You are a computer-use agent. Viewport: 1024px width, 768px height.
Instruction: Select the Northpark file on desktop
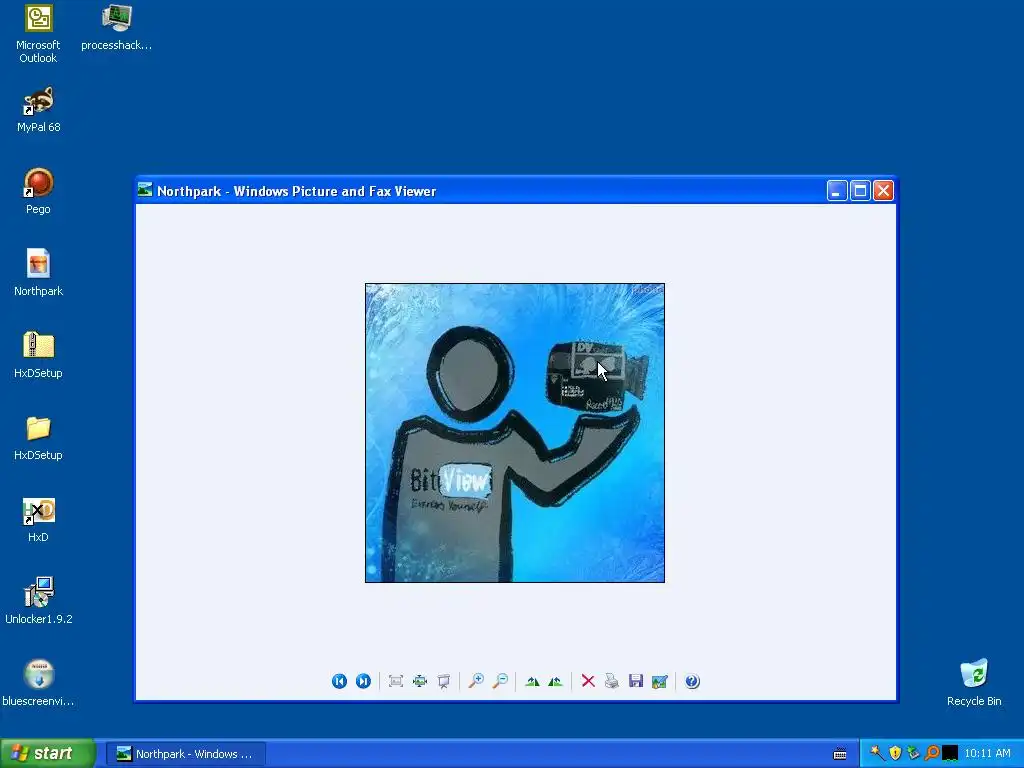pos(38,273)
